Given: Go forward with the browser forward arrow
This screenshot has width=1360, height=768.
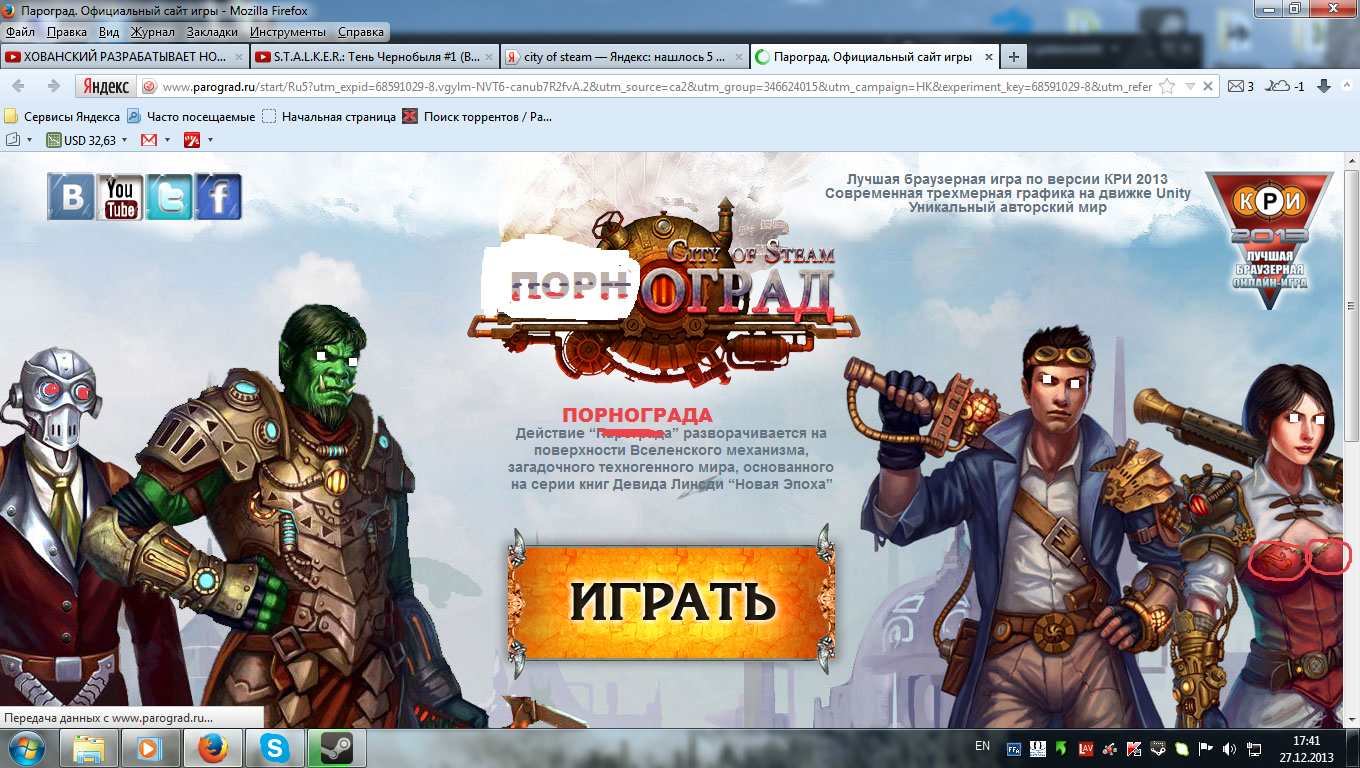Looking at the screenshot, I should (x=53, y=86).
